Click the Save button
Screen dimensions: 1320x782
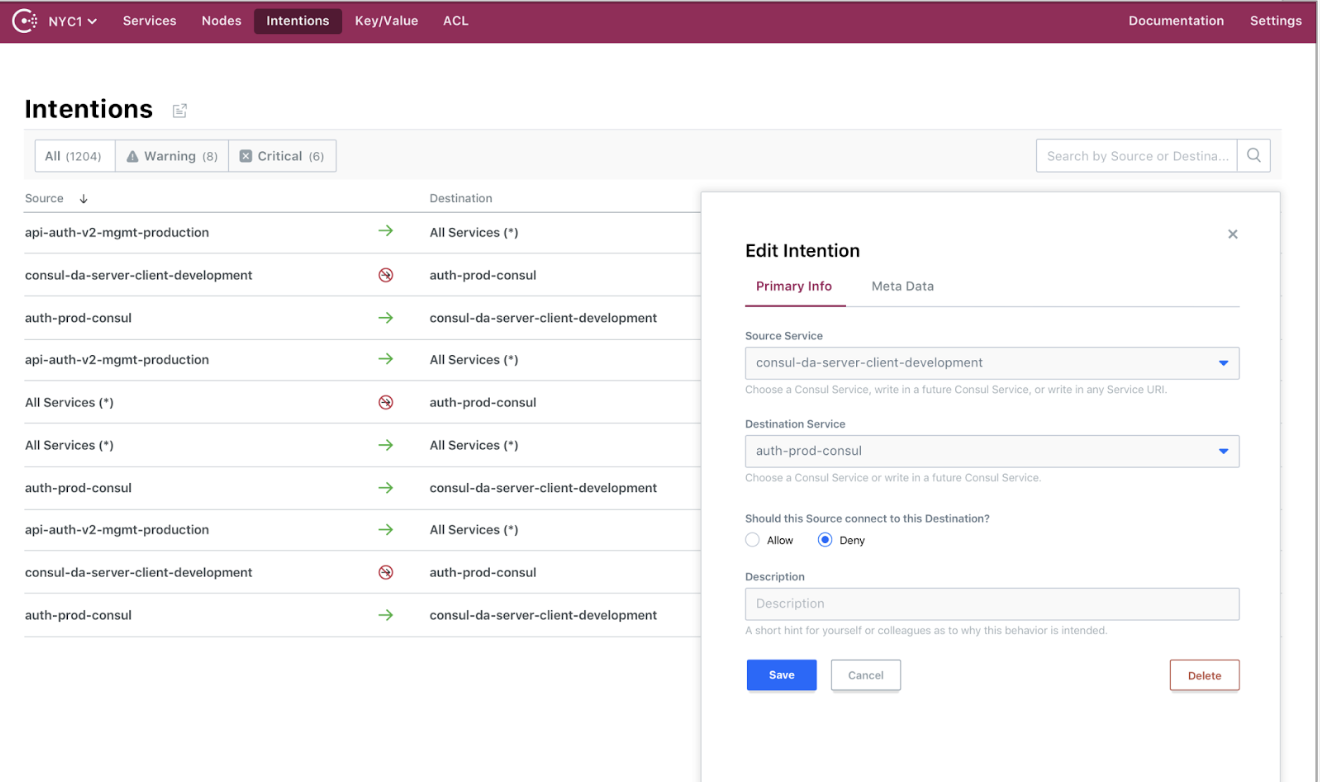(x=781, y=675)
